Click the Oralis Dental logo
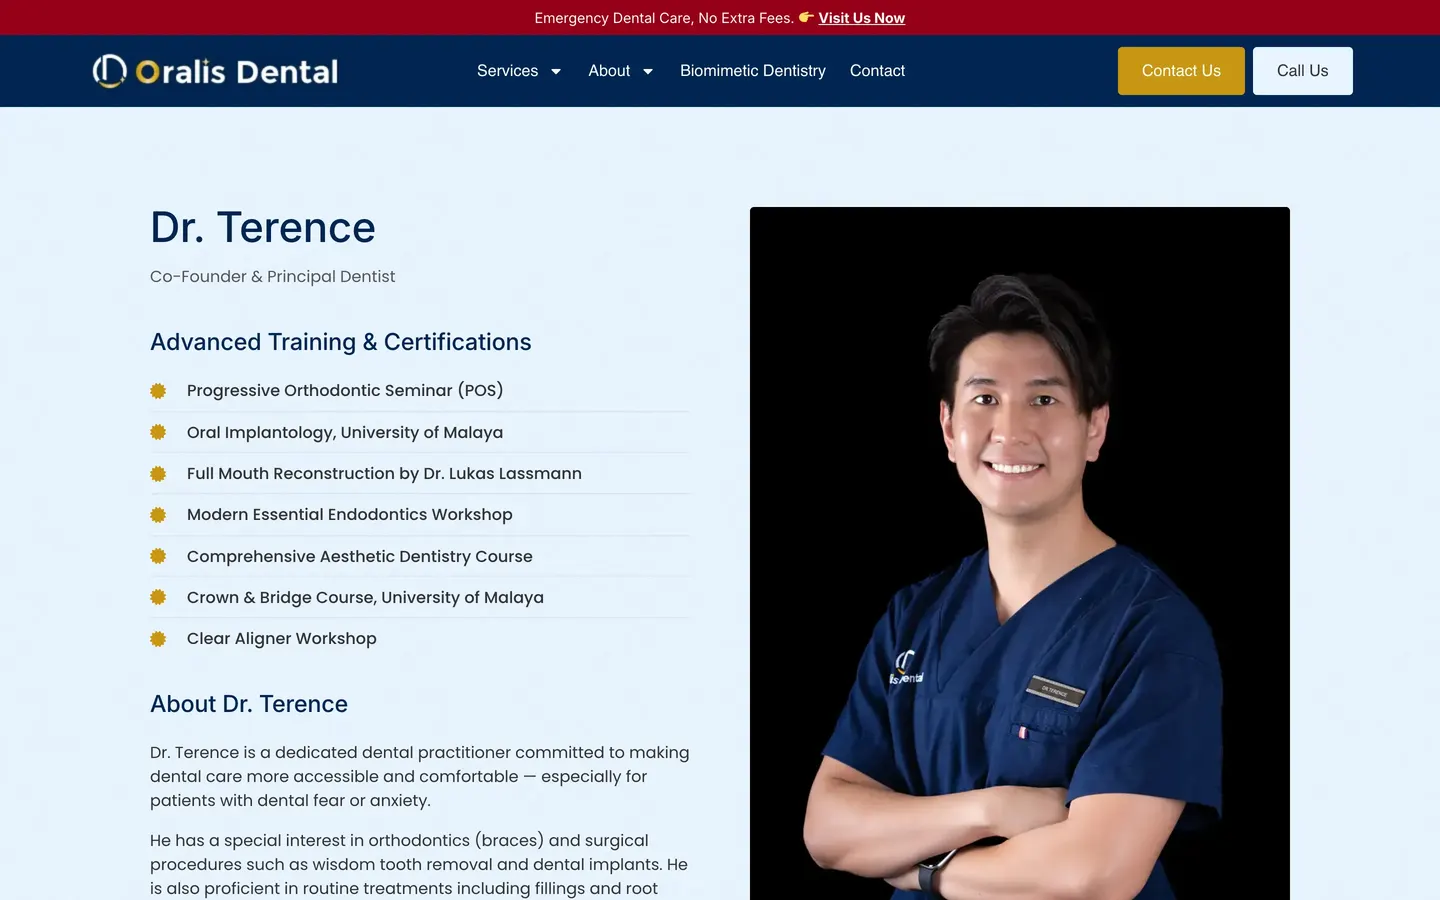1440x900 pixels. click(x=215, y=71)
